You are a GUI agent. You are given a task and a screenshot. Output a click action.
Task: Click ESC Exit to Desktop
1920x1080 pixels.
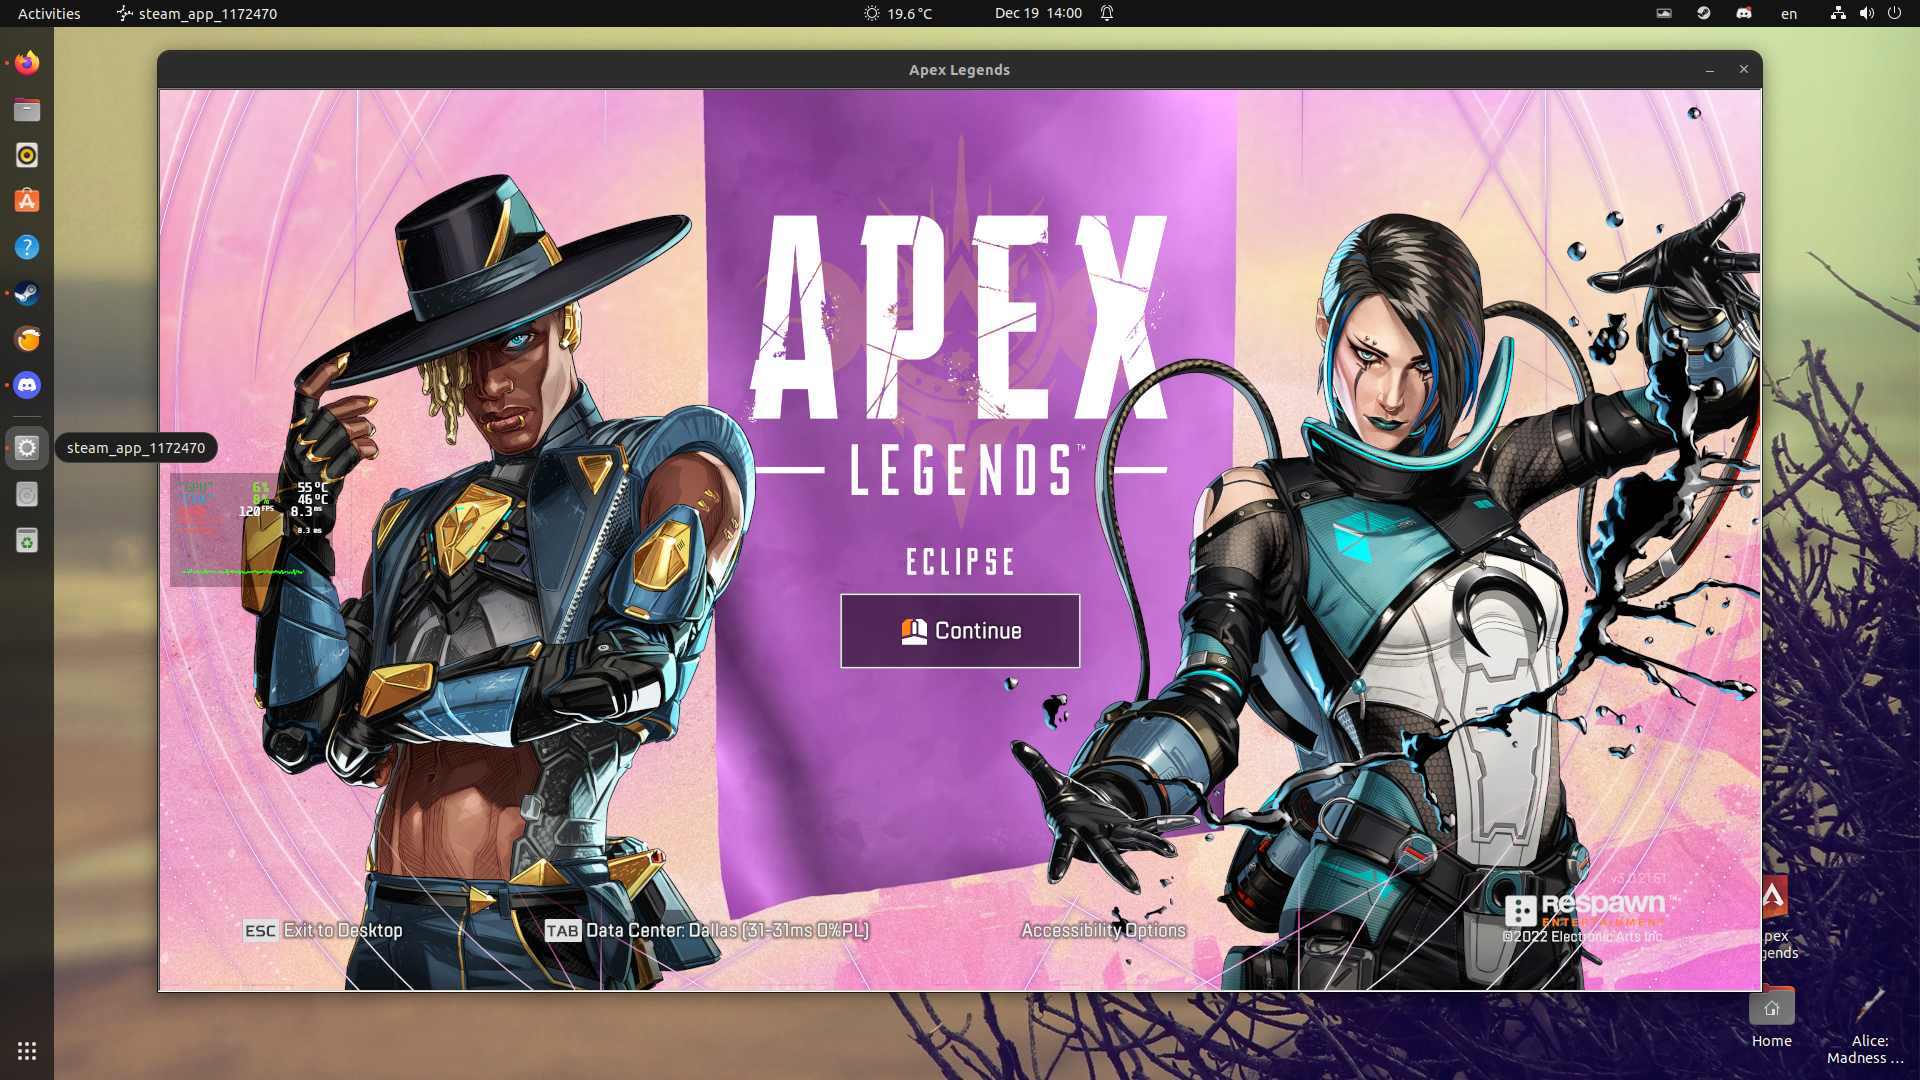[323, 931]
